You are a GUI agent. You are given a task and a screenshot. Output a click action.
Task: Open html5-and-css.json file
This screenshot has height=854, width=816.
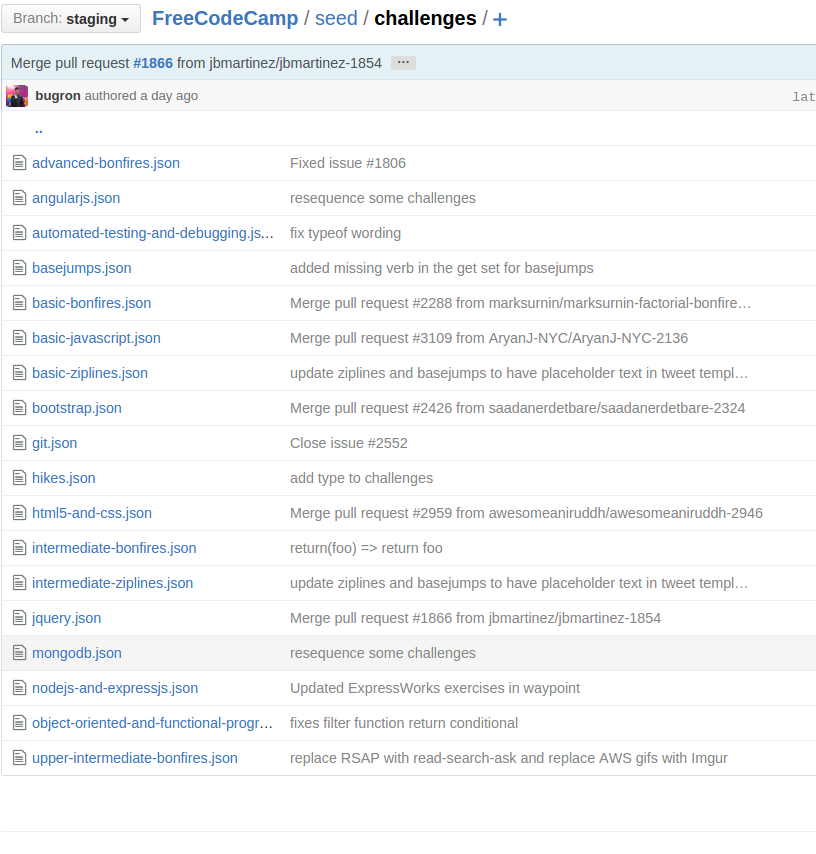(x=92, y=513)
